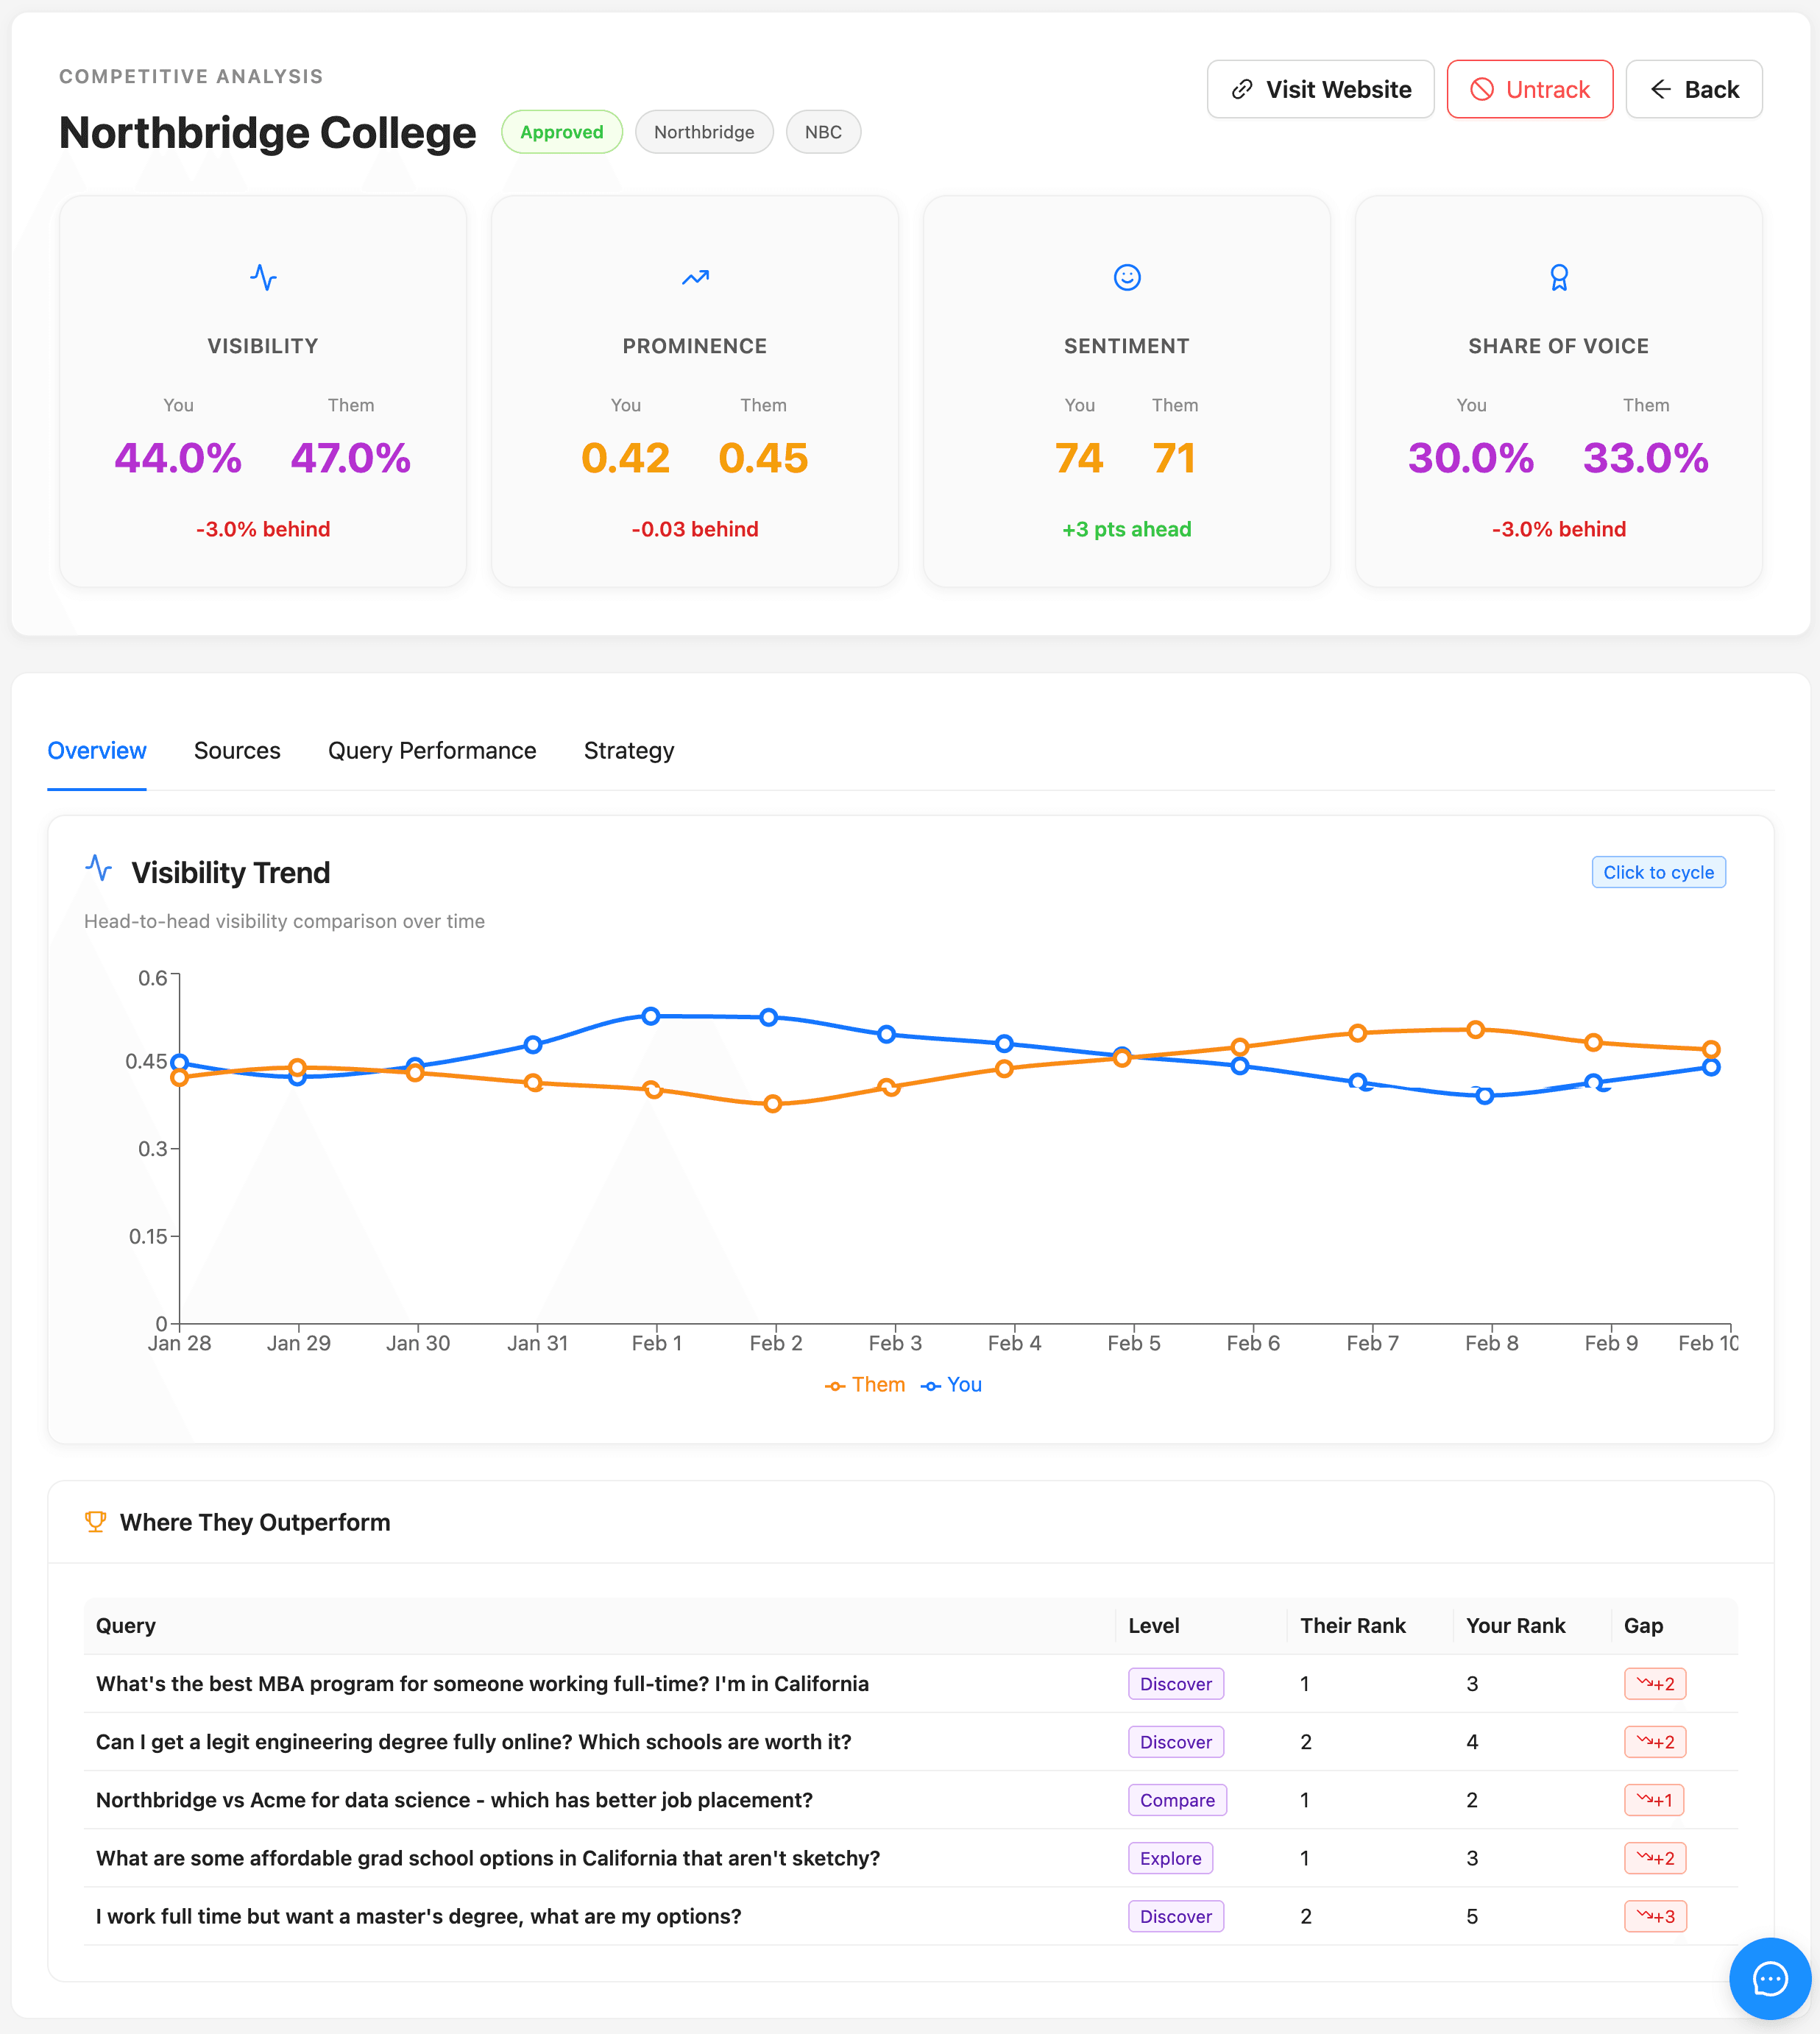This screenshot has height=2034, width=1820.
Task: Click the trophy icon beside Where They Outperform
Action: coord(96,1522)
